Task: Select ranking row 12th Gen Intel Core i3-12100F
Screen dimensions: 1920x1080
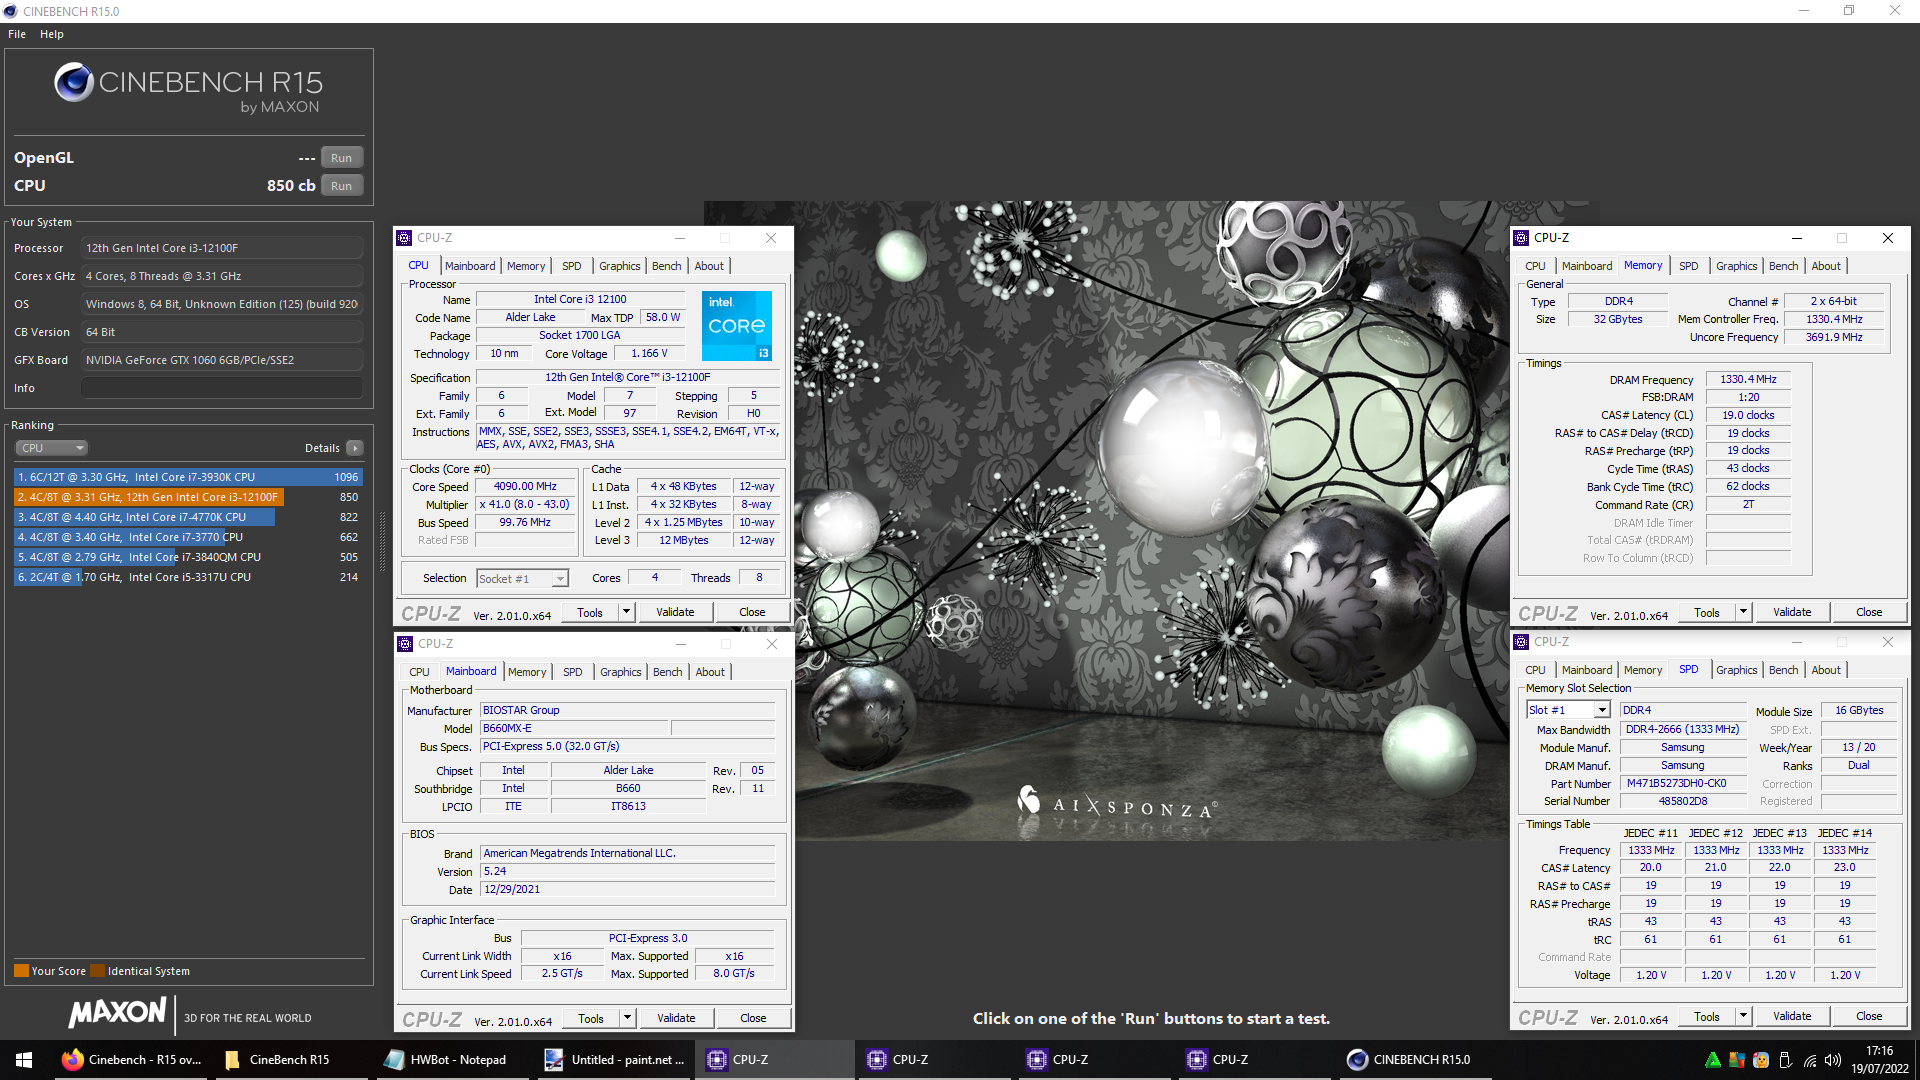Action: coord(188,497)
